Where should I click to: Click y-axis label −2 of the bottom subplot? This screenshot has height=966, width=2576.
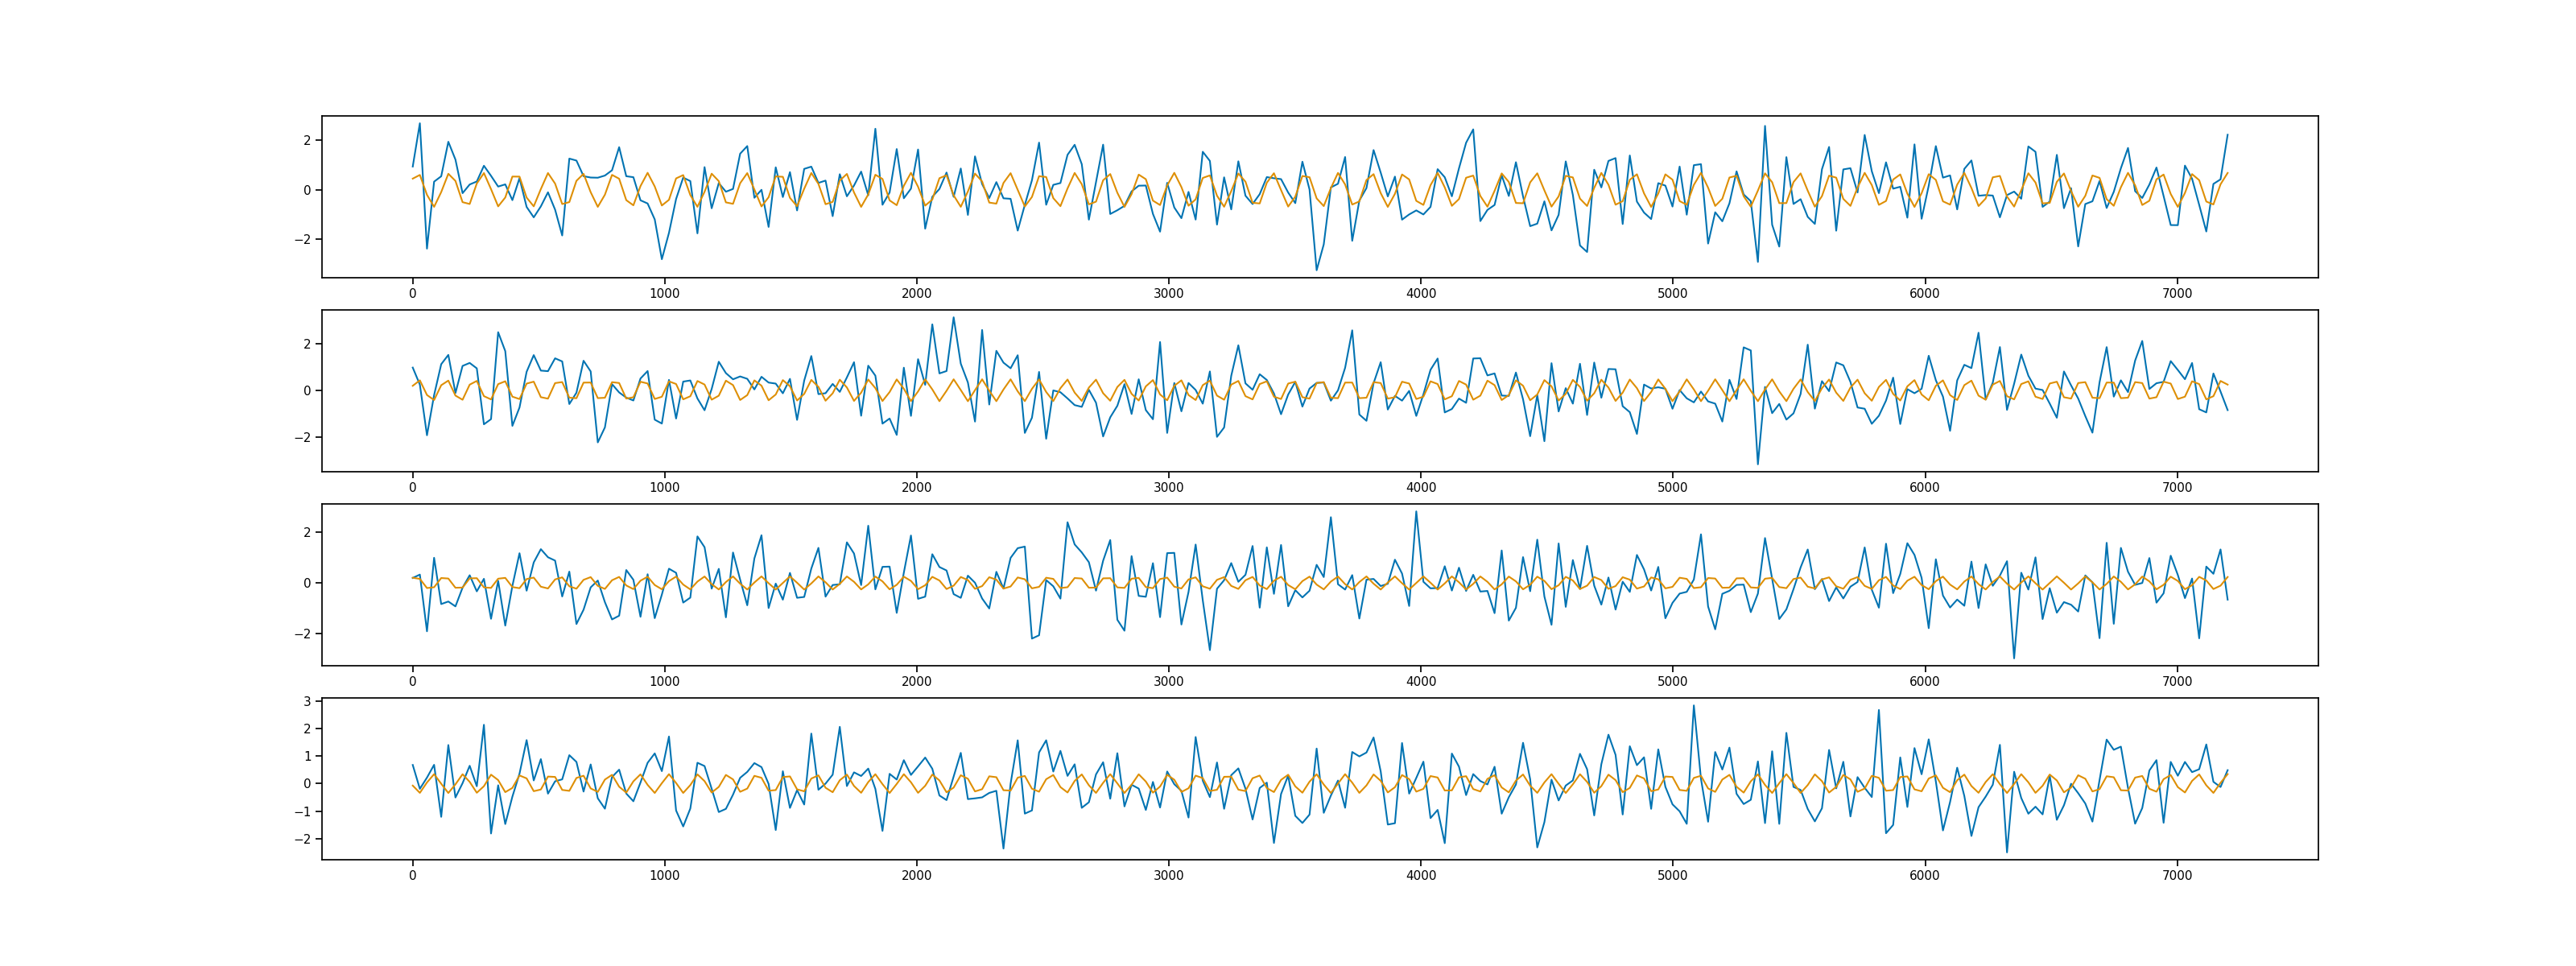pos(303,839)
